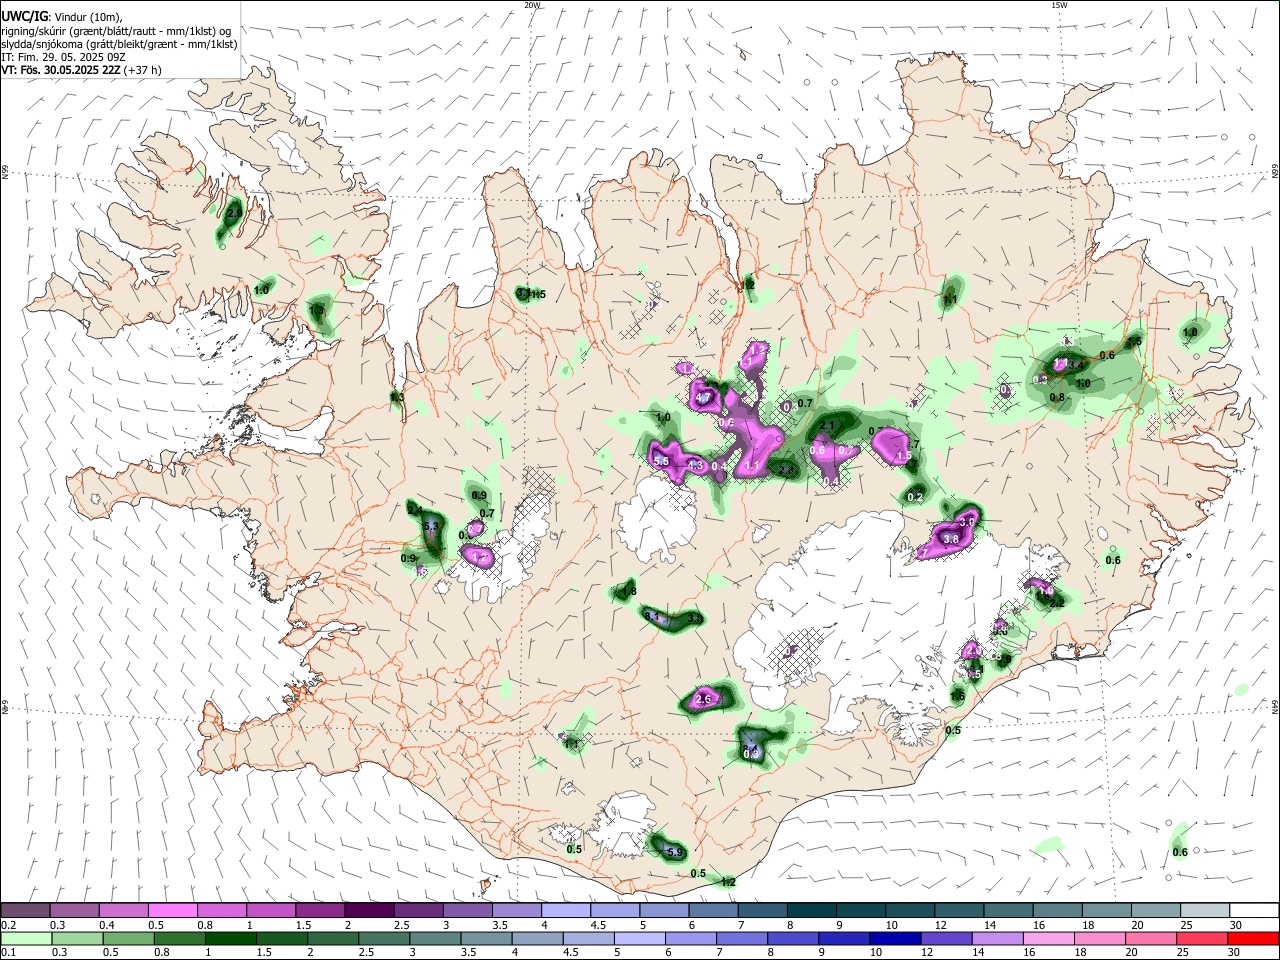The height and width of the screenshot is (960, 1280).
Task: Click the 3.4 rain value on the map
Action: (1077, 366)
